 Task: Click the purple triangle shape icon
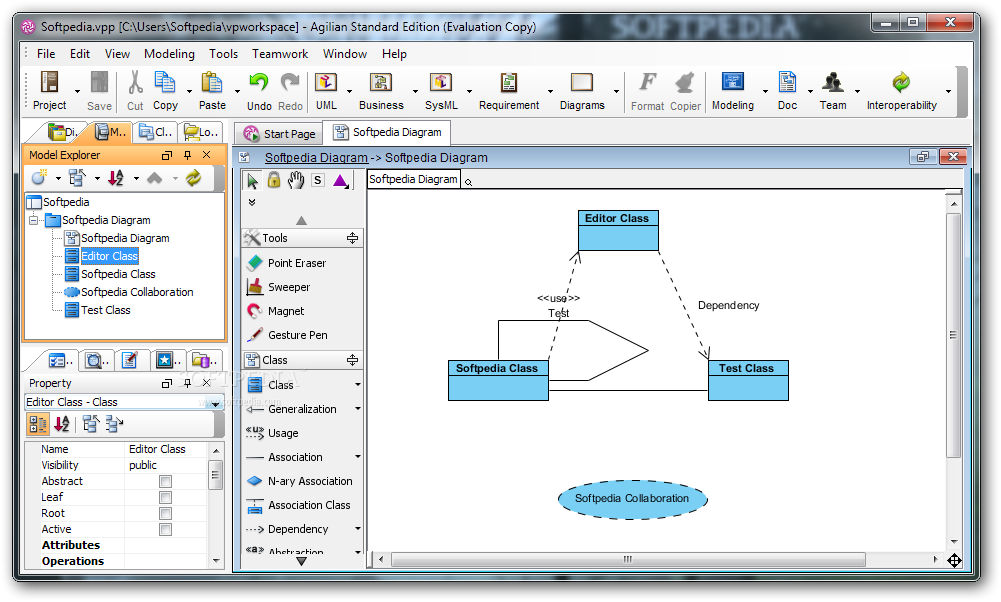pyautogui.click(x=340, y=181)
